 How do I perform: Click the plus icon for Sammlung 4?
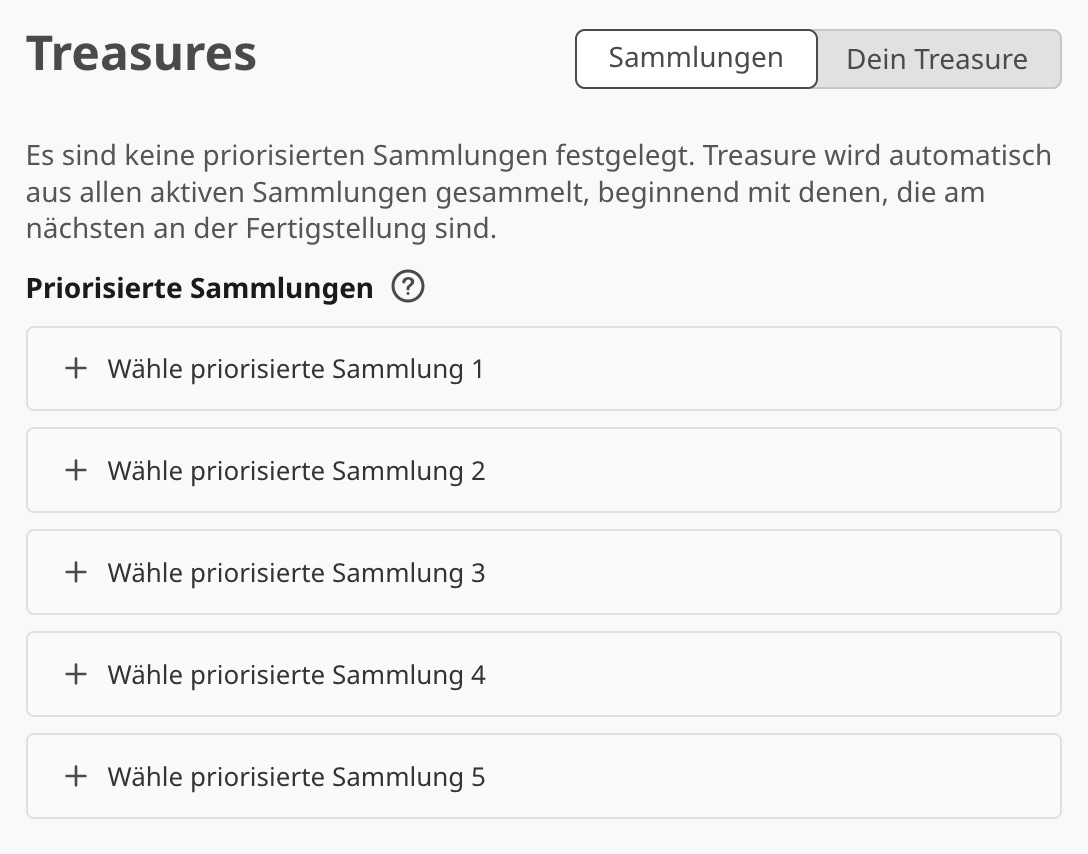76,675
